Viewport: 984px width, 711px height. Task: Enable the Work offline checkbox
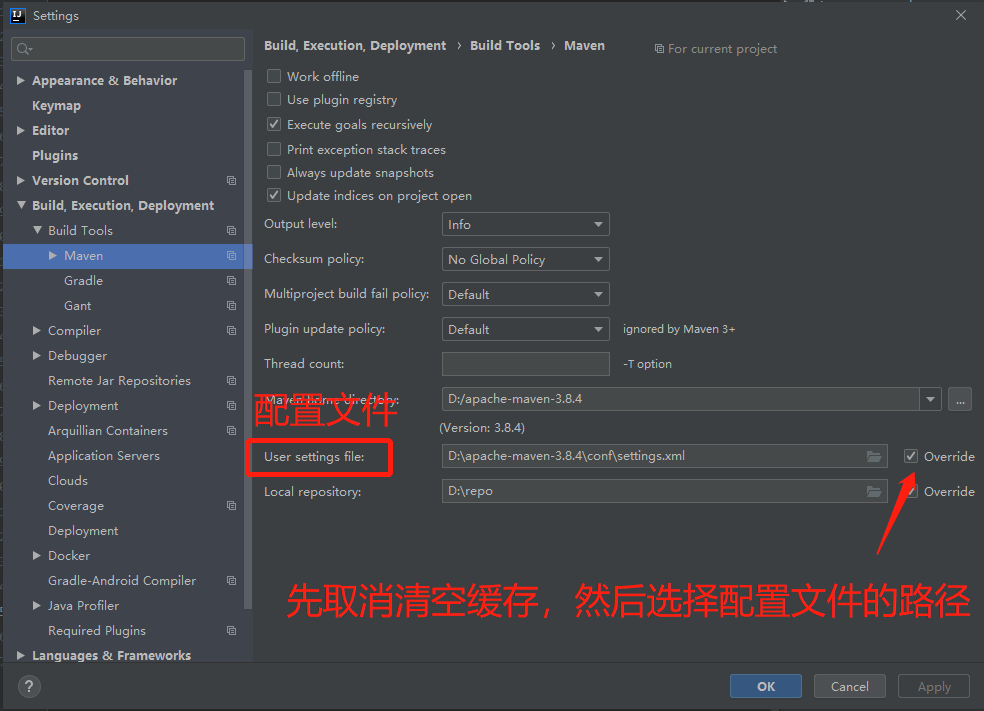(x=274, y=77)
